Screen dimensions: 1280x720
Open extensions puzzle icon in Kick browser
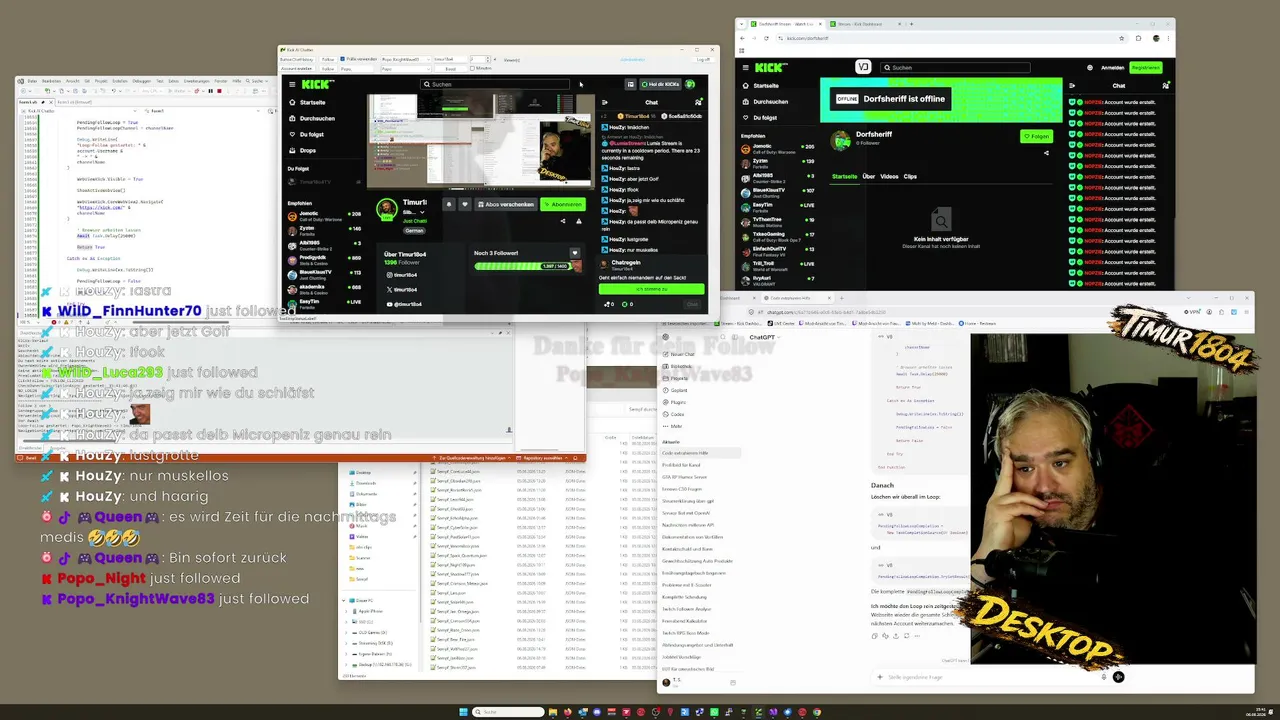point(1138,38)
